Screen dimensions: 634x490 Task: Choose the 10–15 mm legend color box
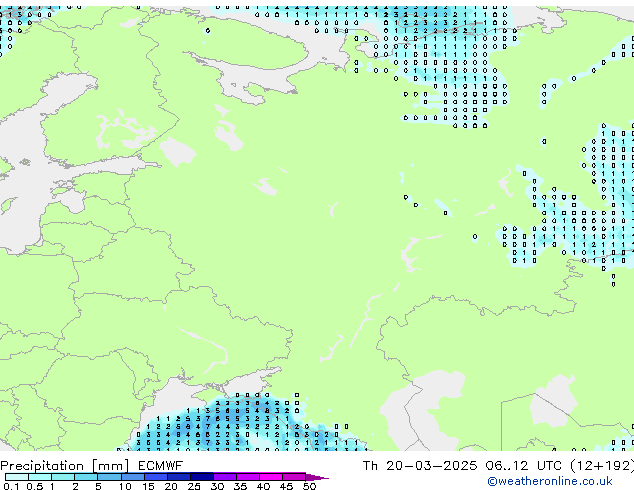point(133,477)
